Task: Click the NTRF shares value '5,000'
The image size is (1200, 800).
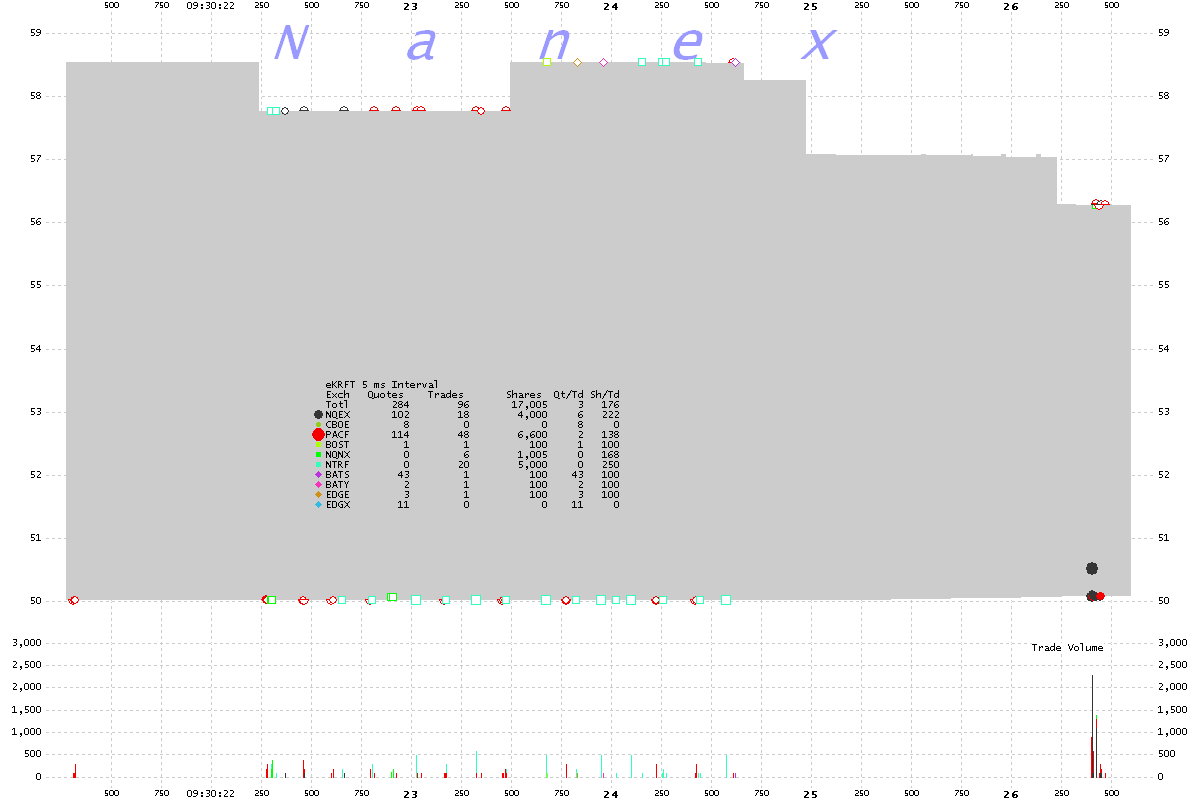Action: point(533,464)
